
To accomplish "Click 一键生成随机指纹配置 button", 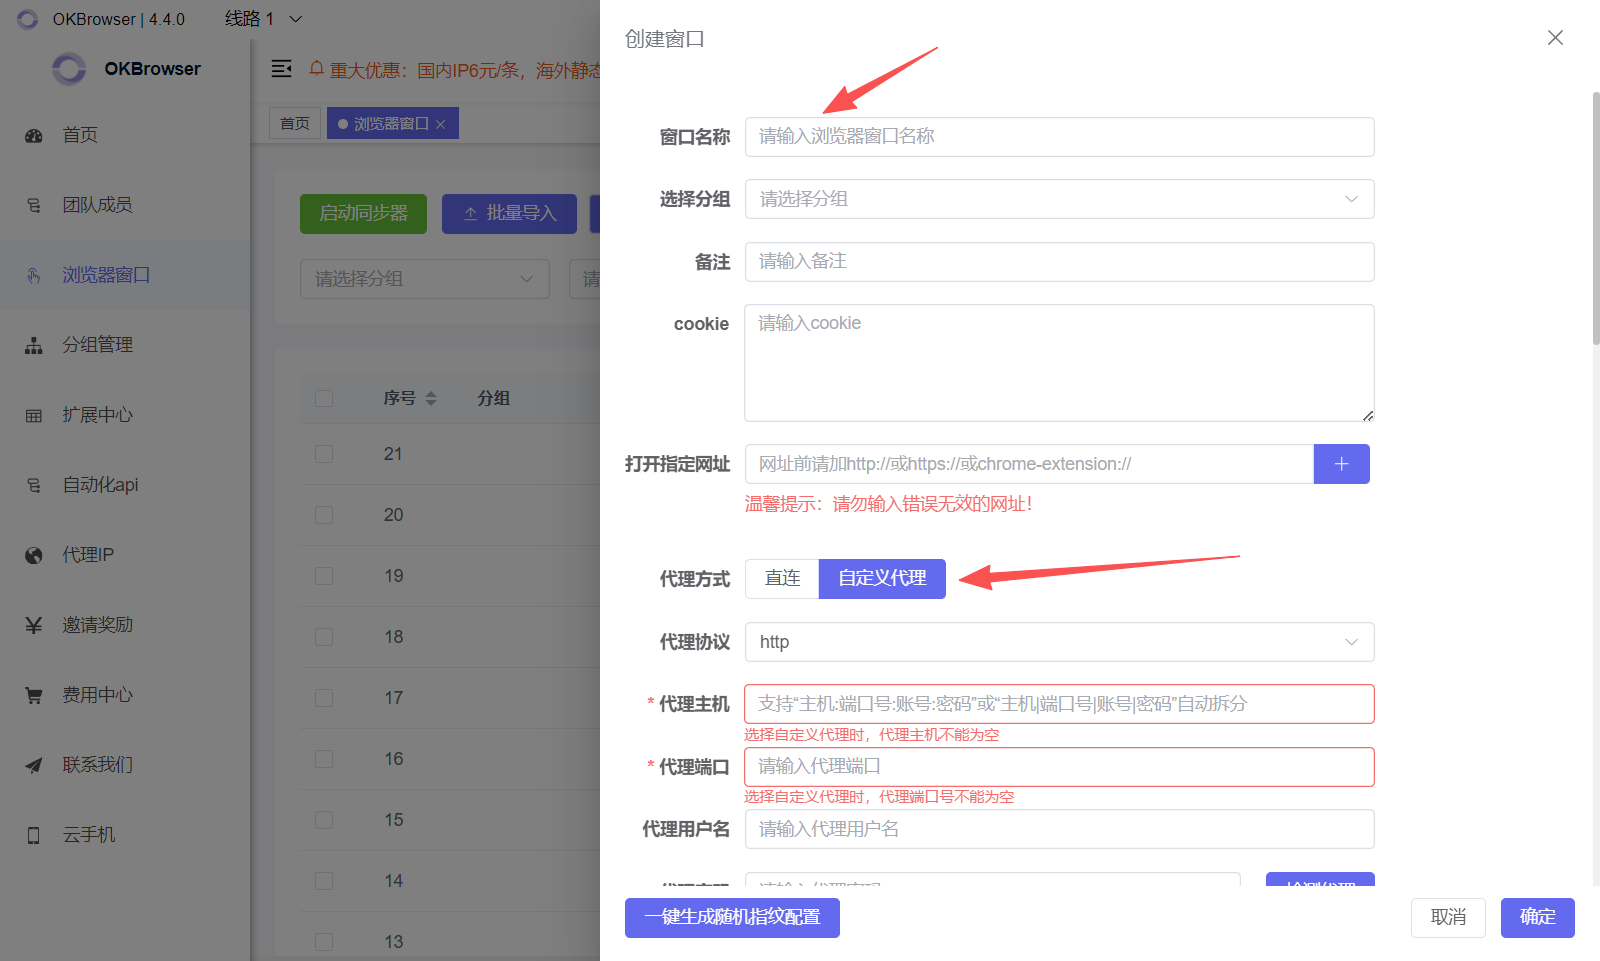I will tap(732, 917).
